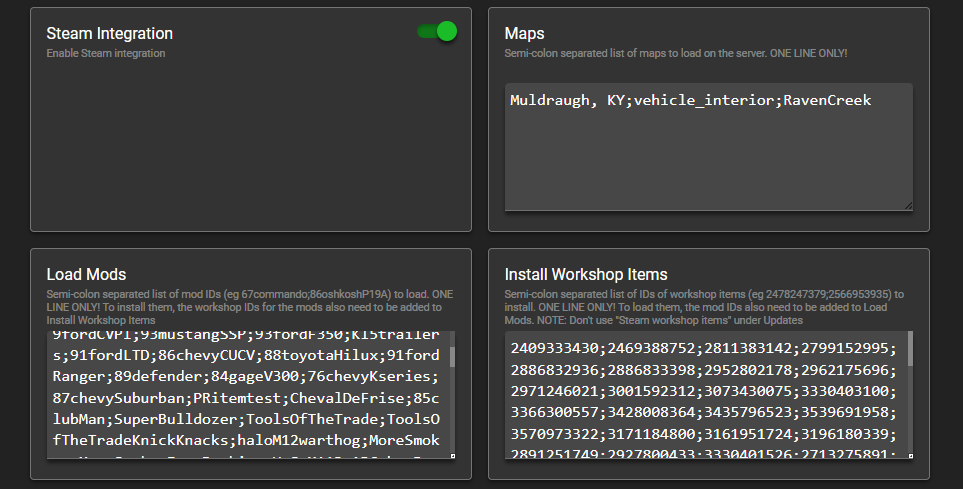The width and height of the screenshot is (963, 489).
Task: Click the Load Mods heading
Action: click(x=87, y=275)
